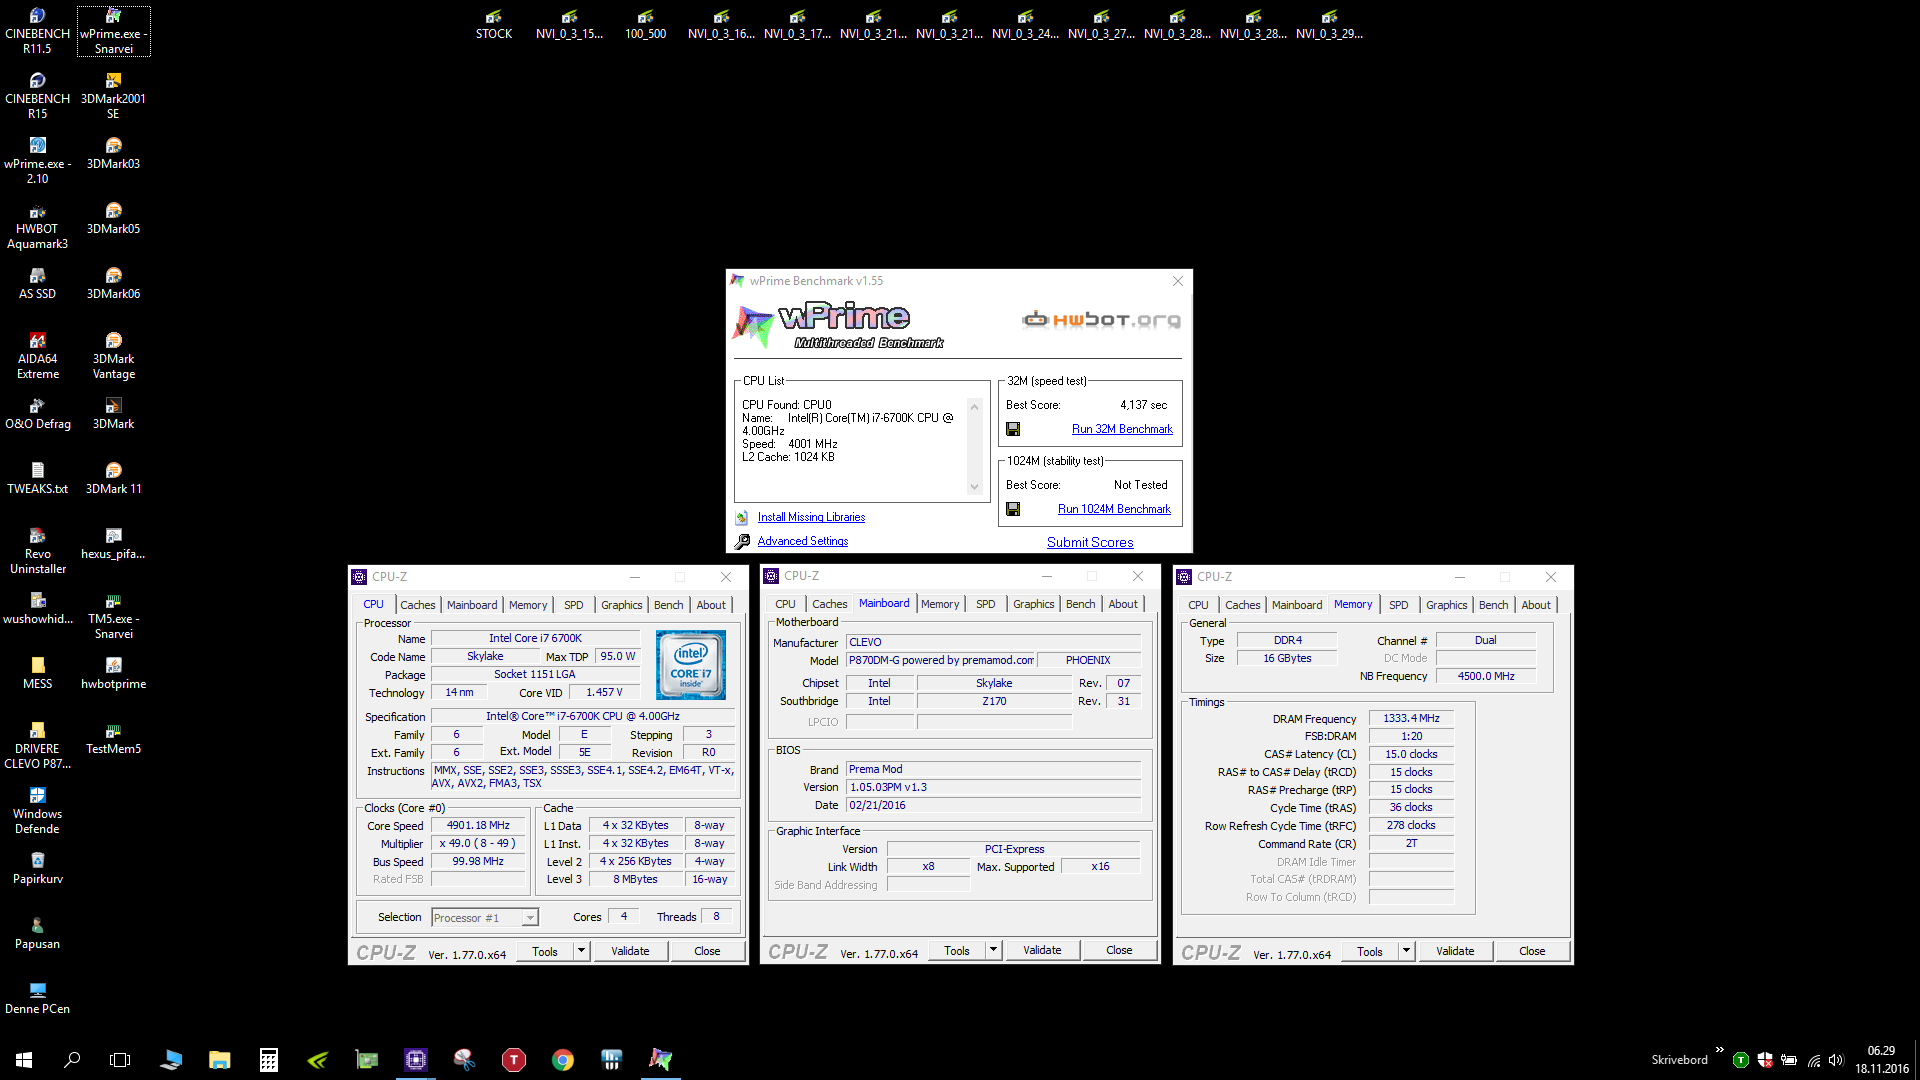Open CPU-Z from the taskbar
Screen dimensions: 1920x1080
click(416, 1059)
